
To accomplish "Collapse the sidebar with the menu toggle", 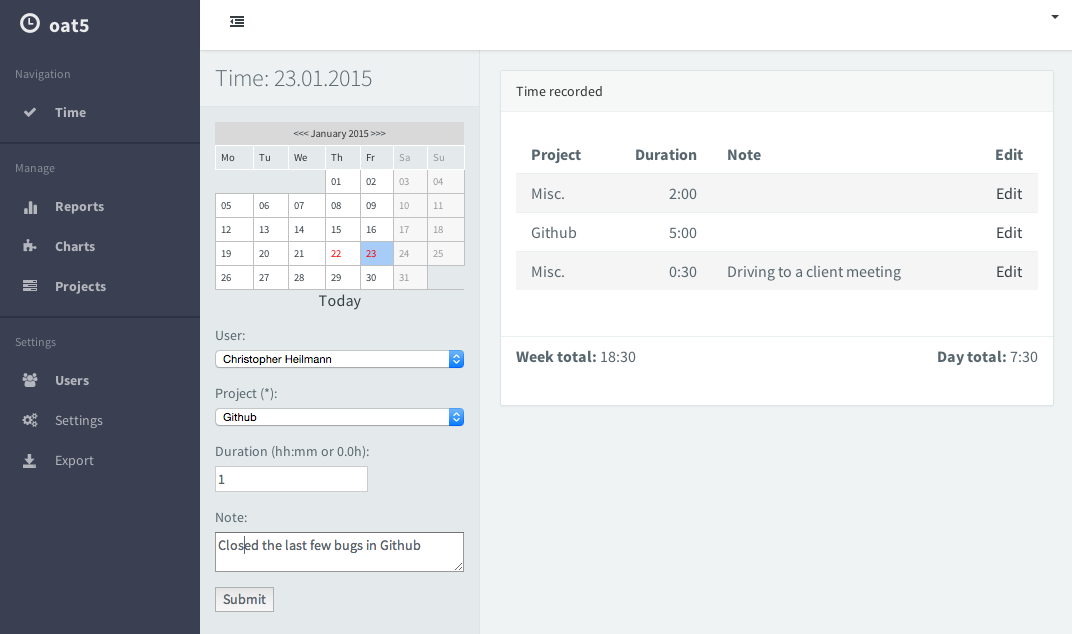I will 237,21.
